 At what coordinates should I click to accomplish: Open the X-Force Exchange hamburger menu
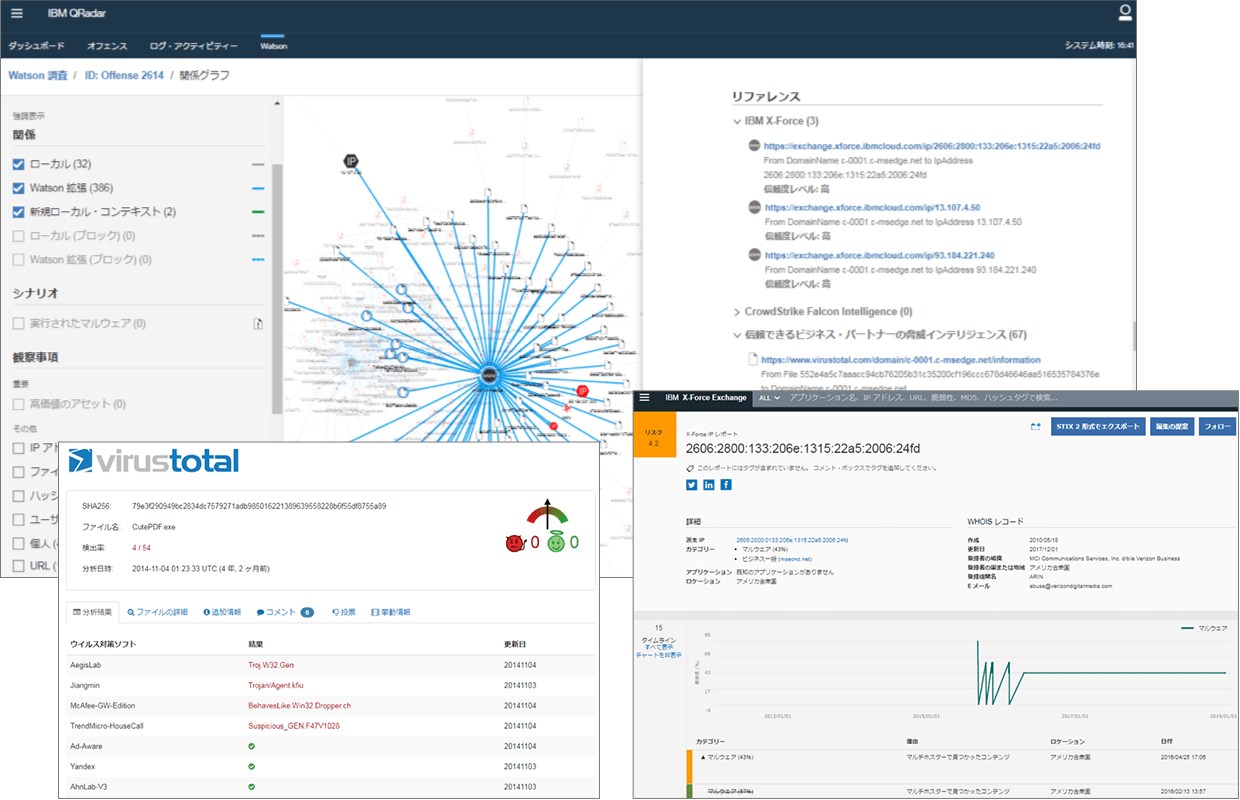pos(645,397)
